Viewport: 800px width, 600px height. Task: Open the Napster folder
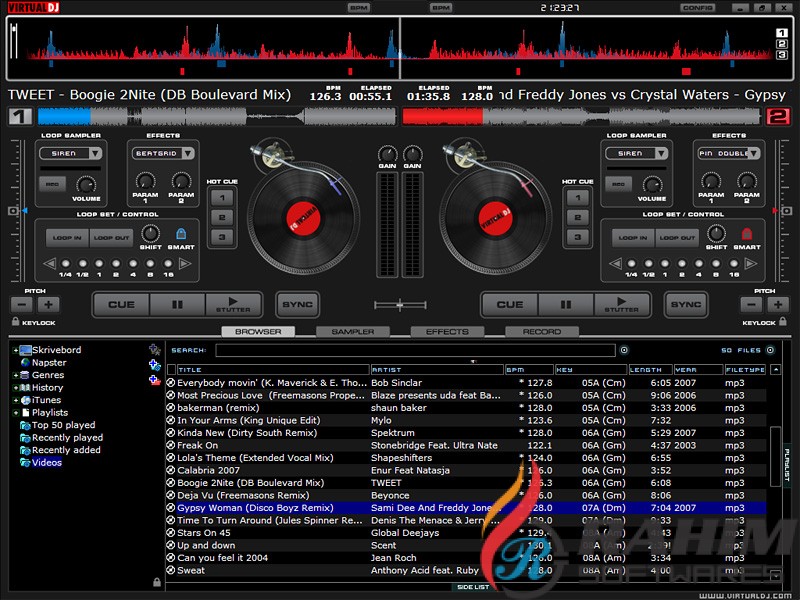49,363
